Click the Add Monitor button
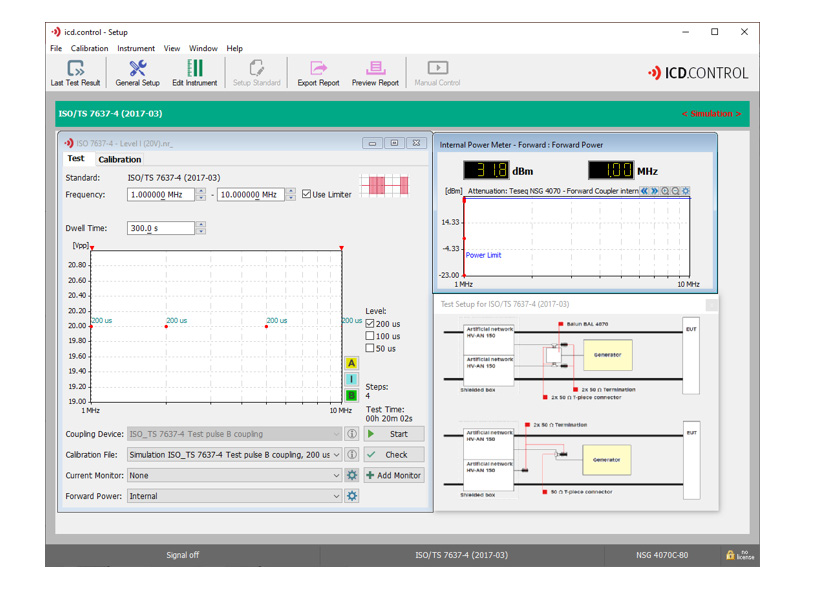The image size is (814, 597). point(394,476)
